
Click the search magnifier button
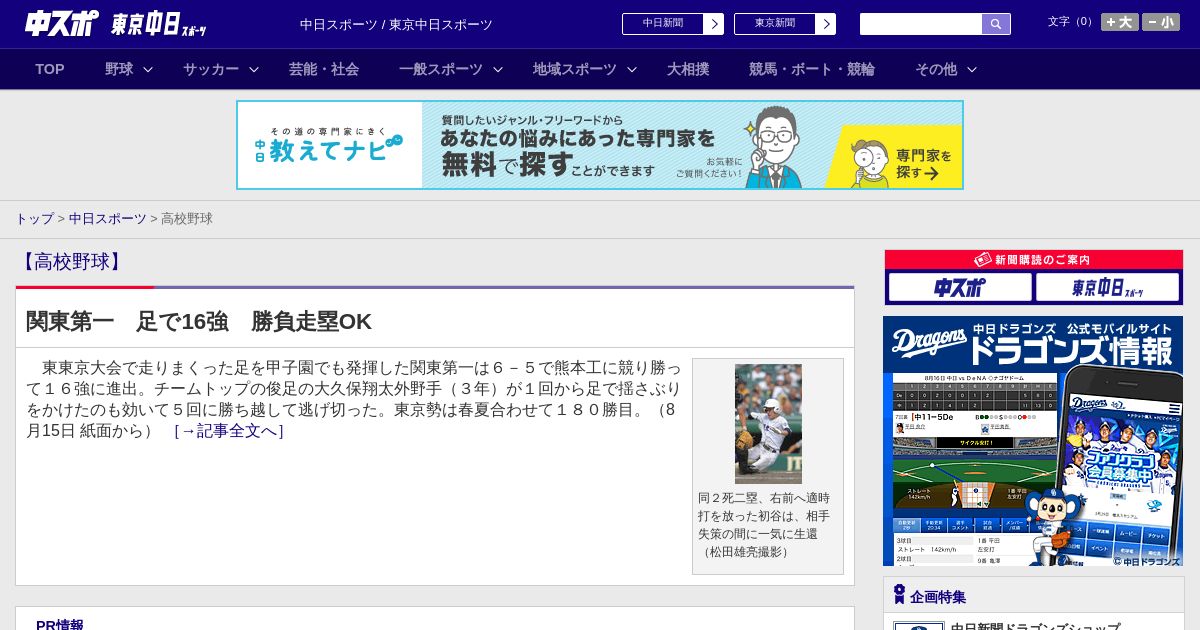[x=996, y=24]
